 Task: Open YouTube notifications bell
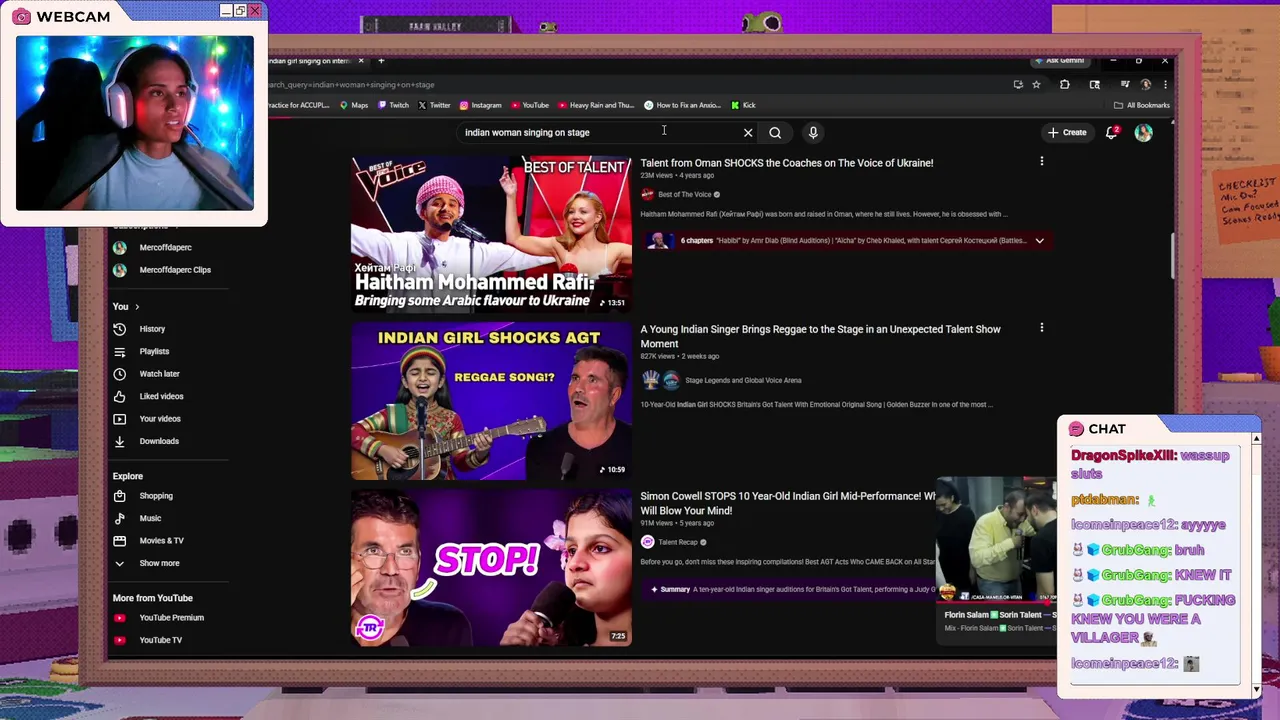pyautogui.click(x=1111, y=132)
